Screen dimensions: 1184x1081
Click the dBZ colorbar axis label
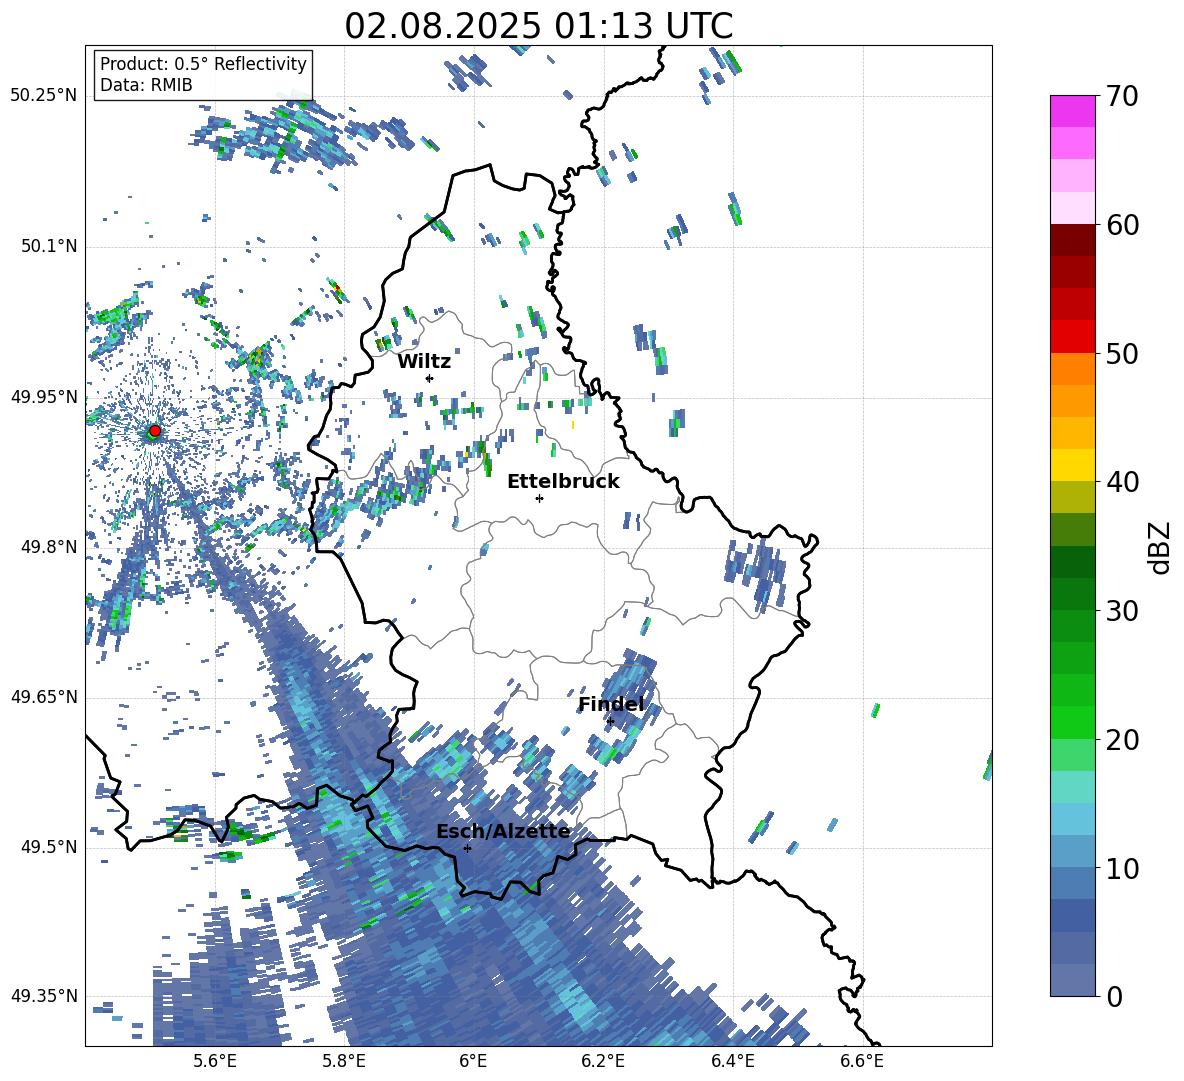pyautogui.click(x=1161, y=547)
